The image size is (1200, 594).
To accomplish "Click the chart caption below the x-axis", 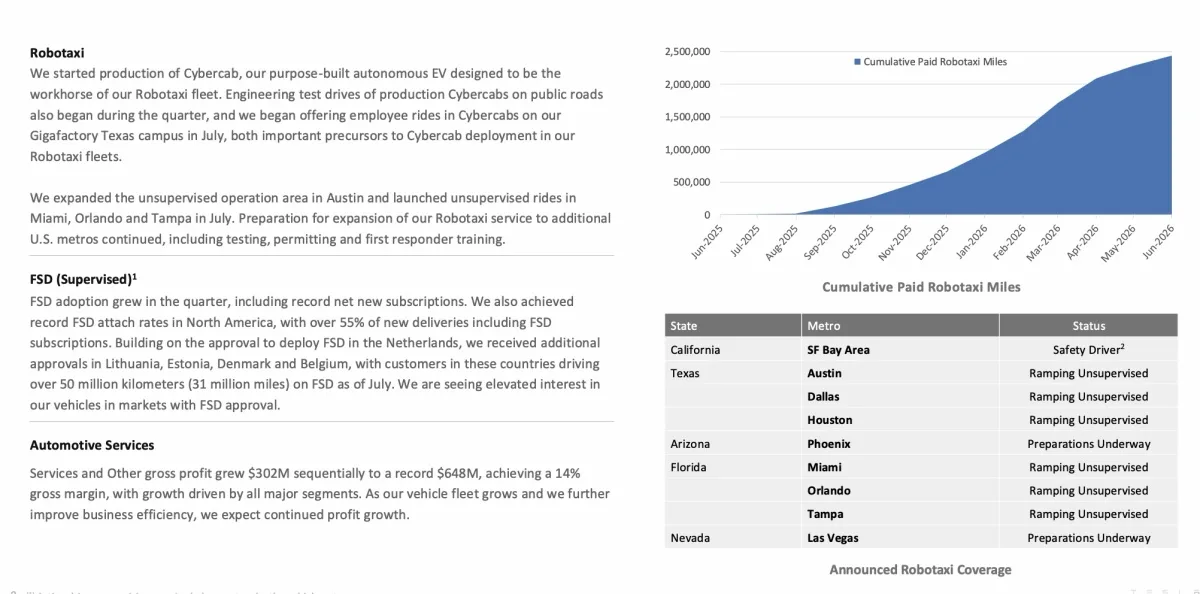I will click(x=921, y=287).
